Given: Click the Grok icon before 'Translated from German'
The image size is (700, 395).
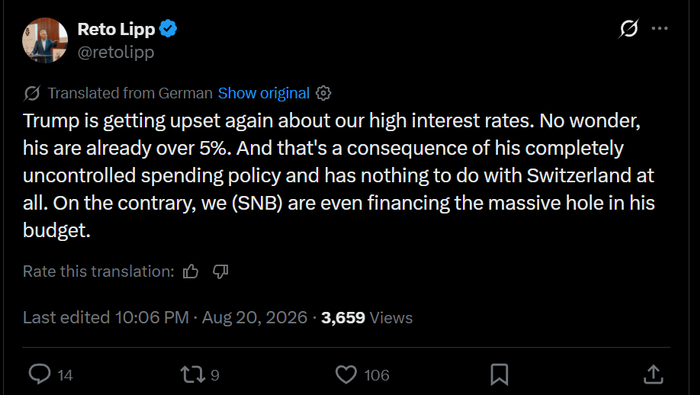Looking at the screenshot, I should pyautogui.click(x=32, y=93).
